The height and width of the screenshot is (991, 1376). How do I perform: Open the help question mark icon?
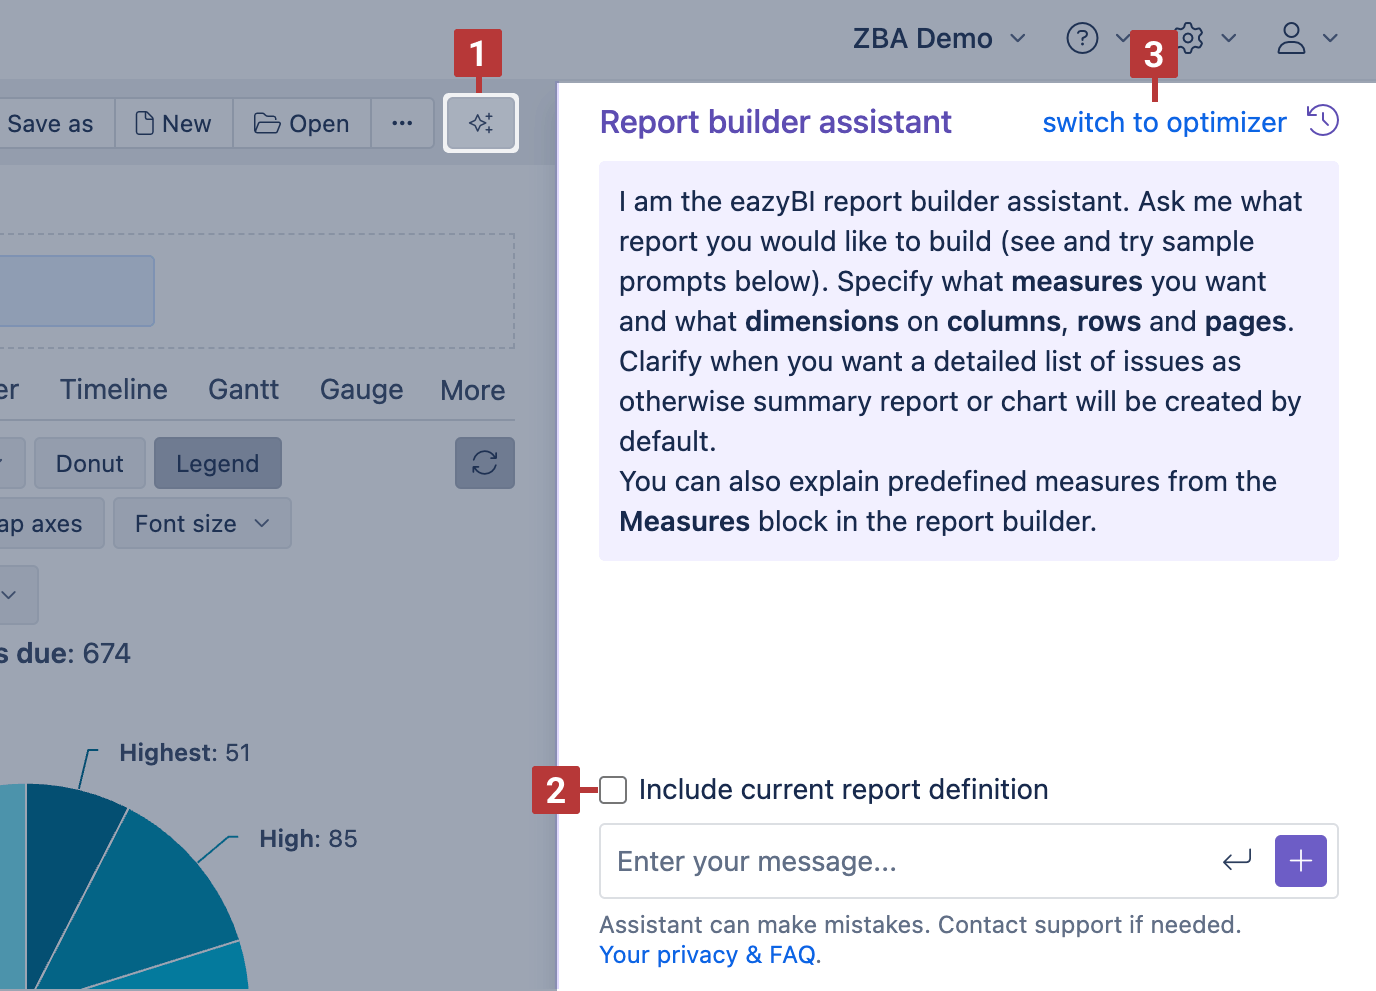(x=1082, y=38)
